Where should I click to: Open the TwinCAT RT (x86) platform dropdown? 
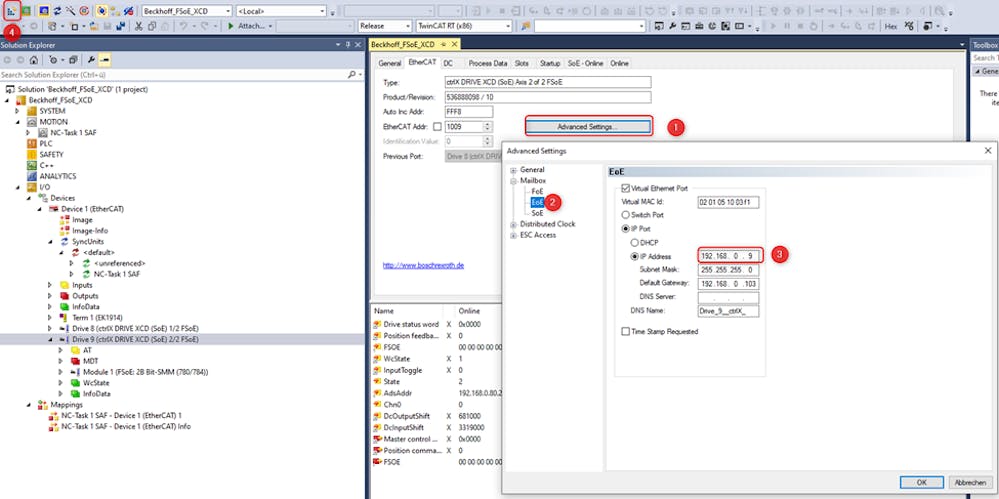[508, 26]
